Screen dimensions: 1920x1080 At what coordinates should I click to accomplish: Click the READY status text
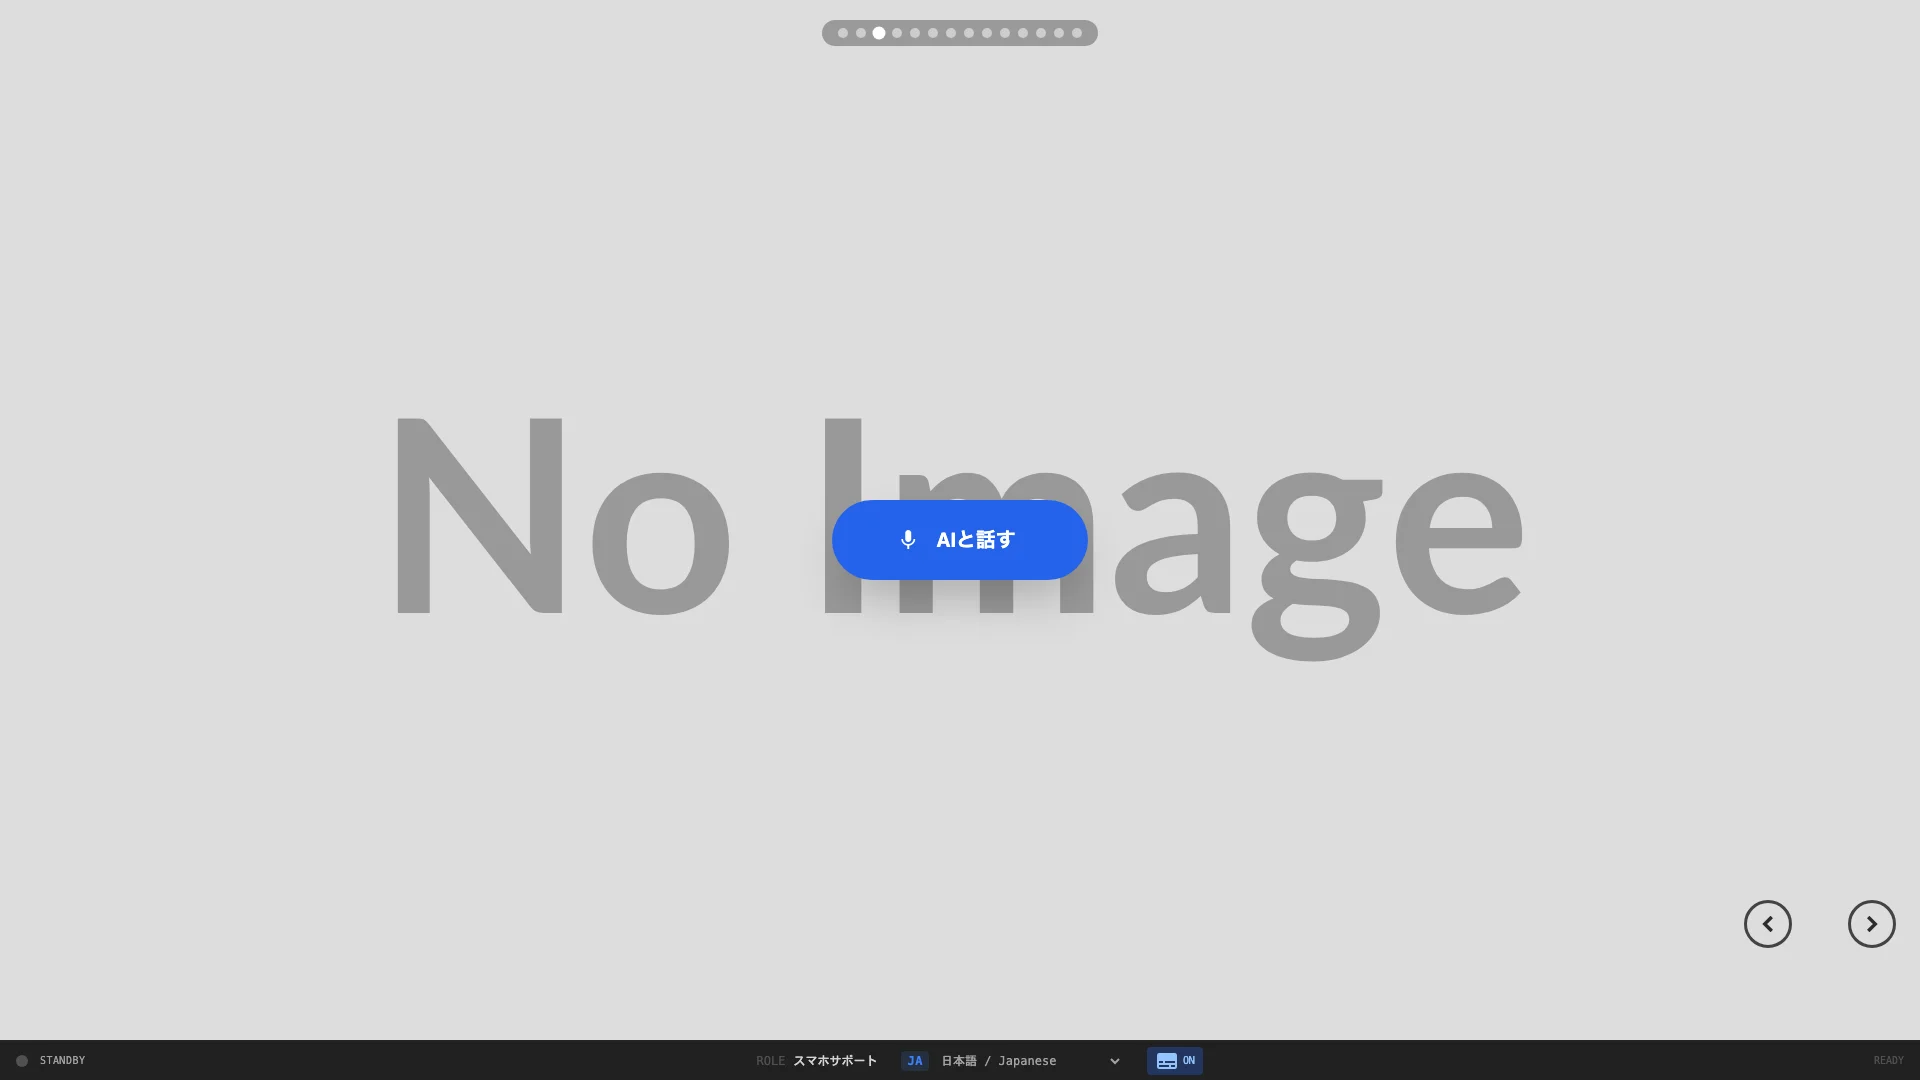pos(1888,1061)
